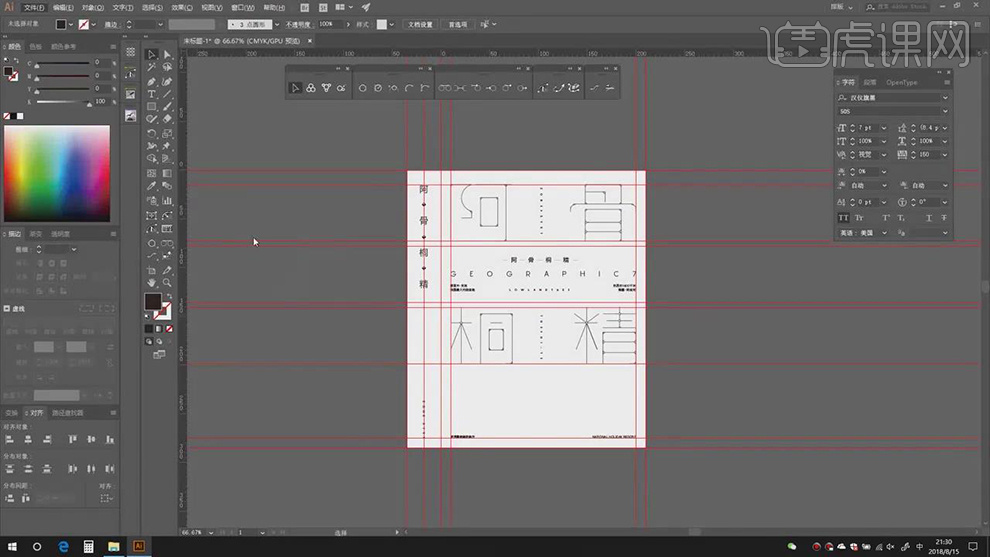The height and width of the screenshot is (557, 990).
Task: Click the Magic Wand tool
Action: (x=151, y=68)
